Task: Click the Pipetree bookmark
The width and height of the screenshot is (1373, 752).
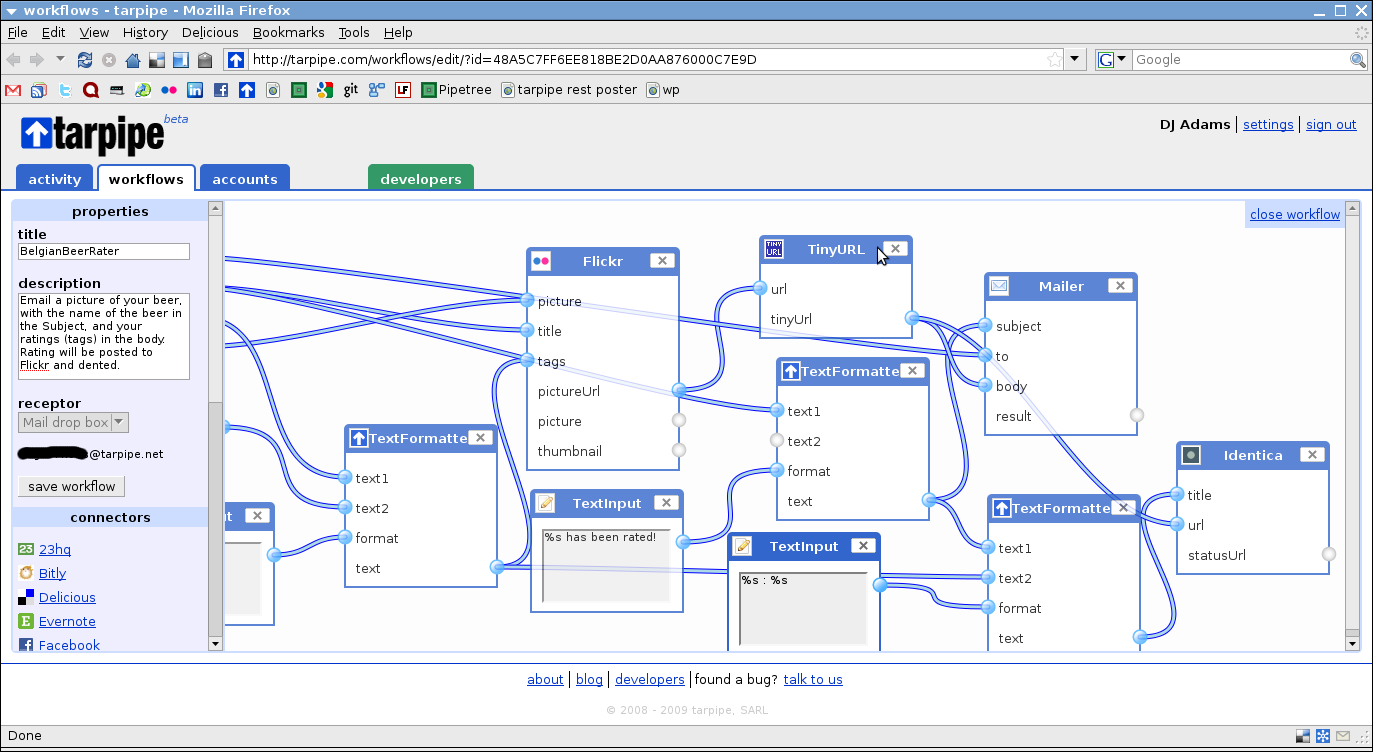Action: point(457,90)
